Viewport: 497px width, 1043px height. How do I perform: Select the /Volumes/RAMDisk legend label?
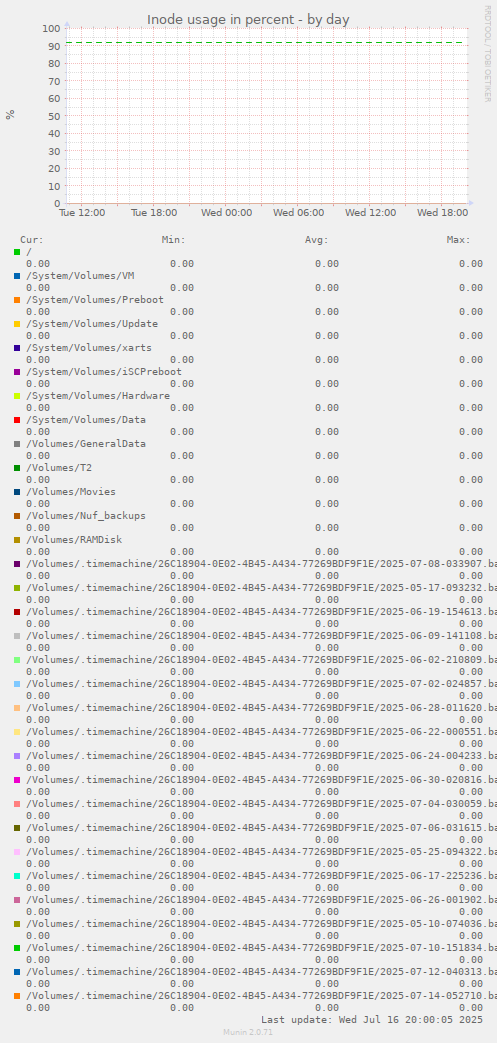(74, 539)
